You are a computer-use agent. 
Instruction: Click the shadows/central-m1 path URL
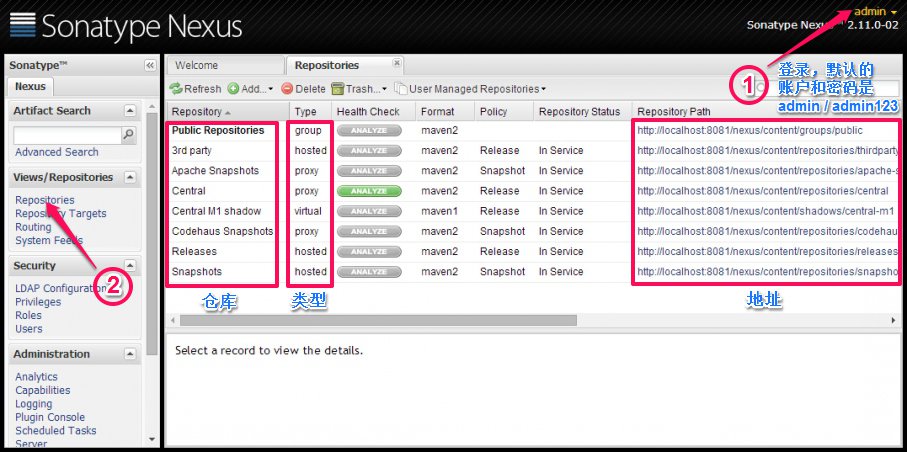click(x=766, y=211)
